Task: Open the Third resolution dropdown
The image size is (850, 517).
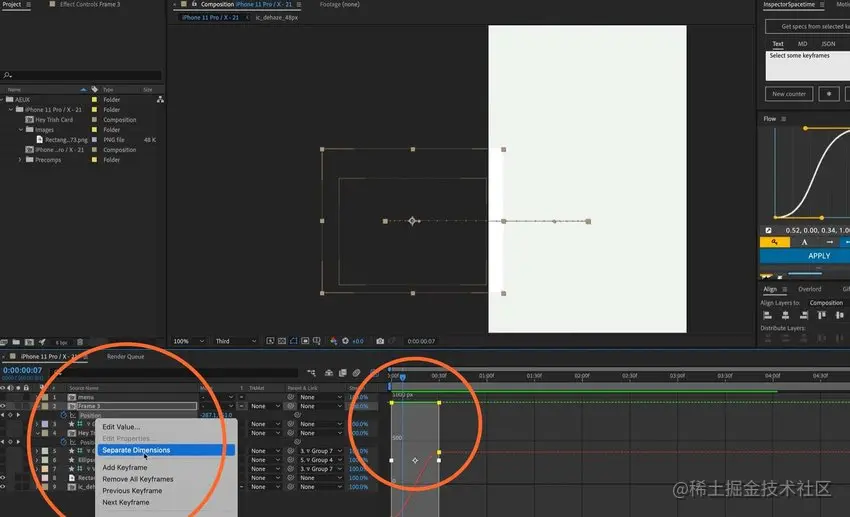Action: pos(235,341)
